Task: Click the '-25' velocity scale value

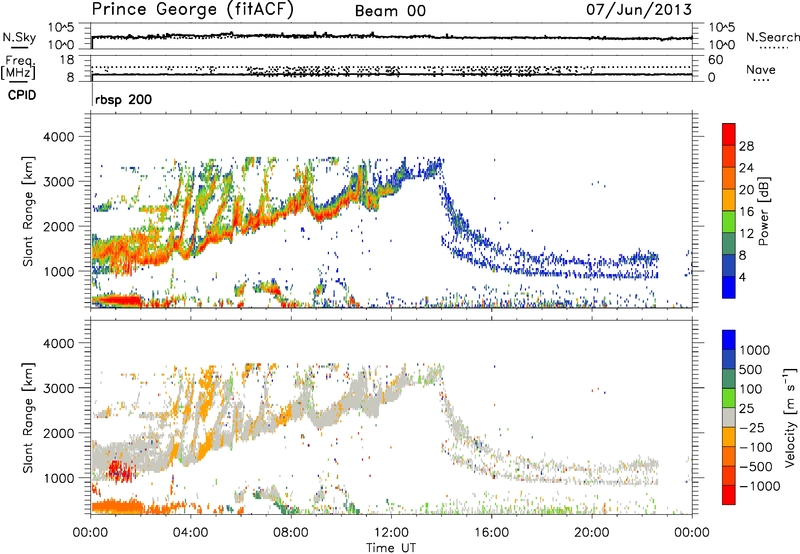Action: [x=752, y=427]
